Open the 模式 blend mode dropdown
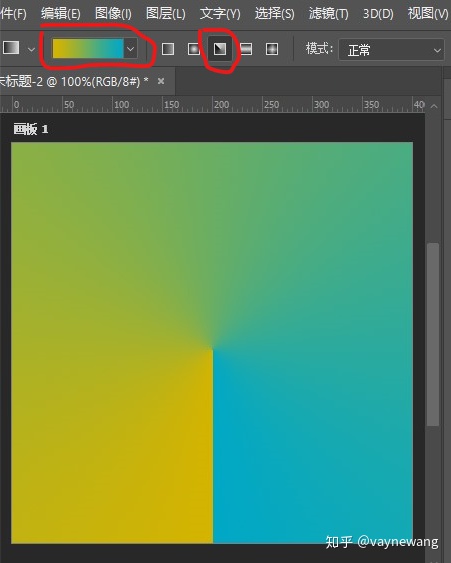This screenshot has height=563, width=451. (x=391, y=50)
